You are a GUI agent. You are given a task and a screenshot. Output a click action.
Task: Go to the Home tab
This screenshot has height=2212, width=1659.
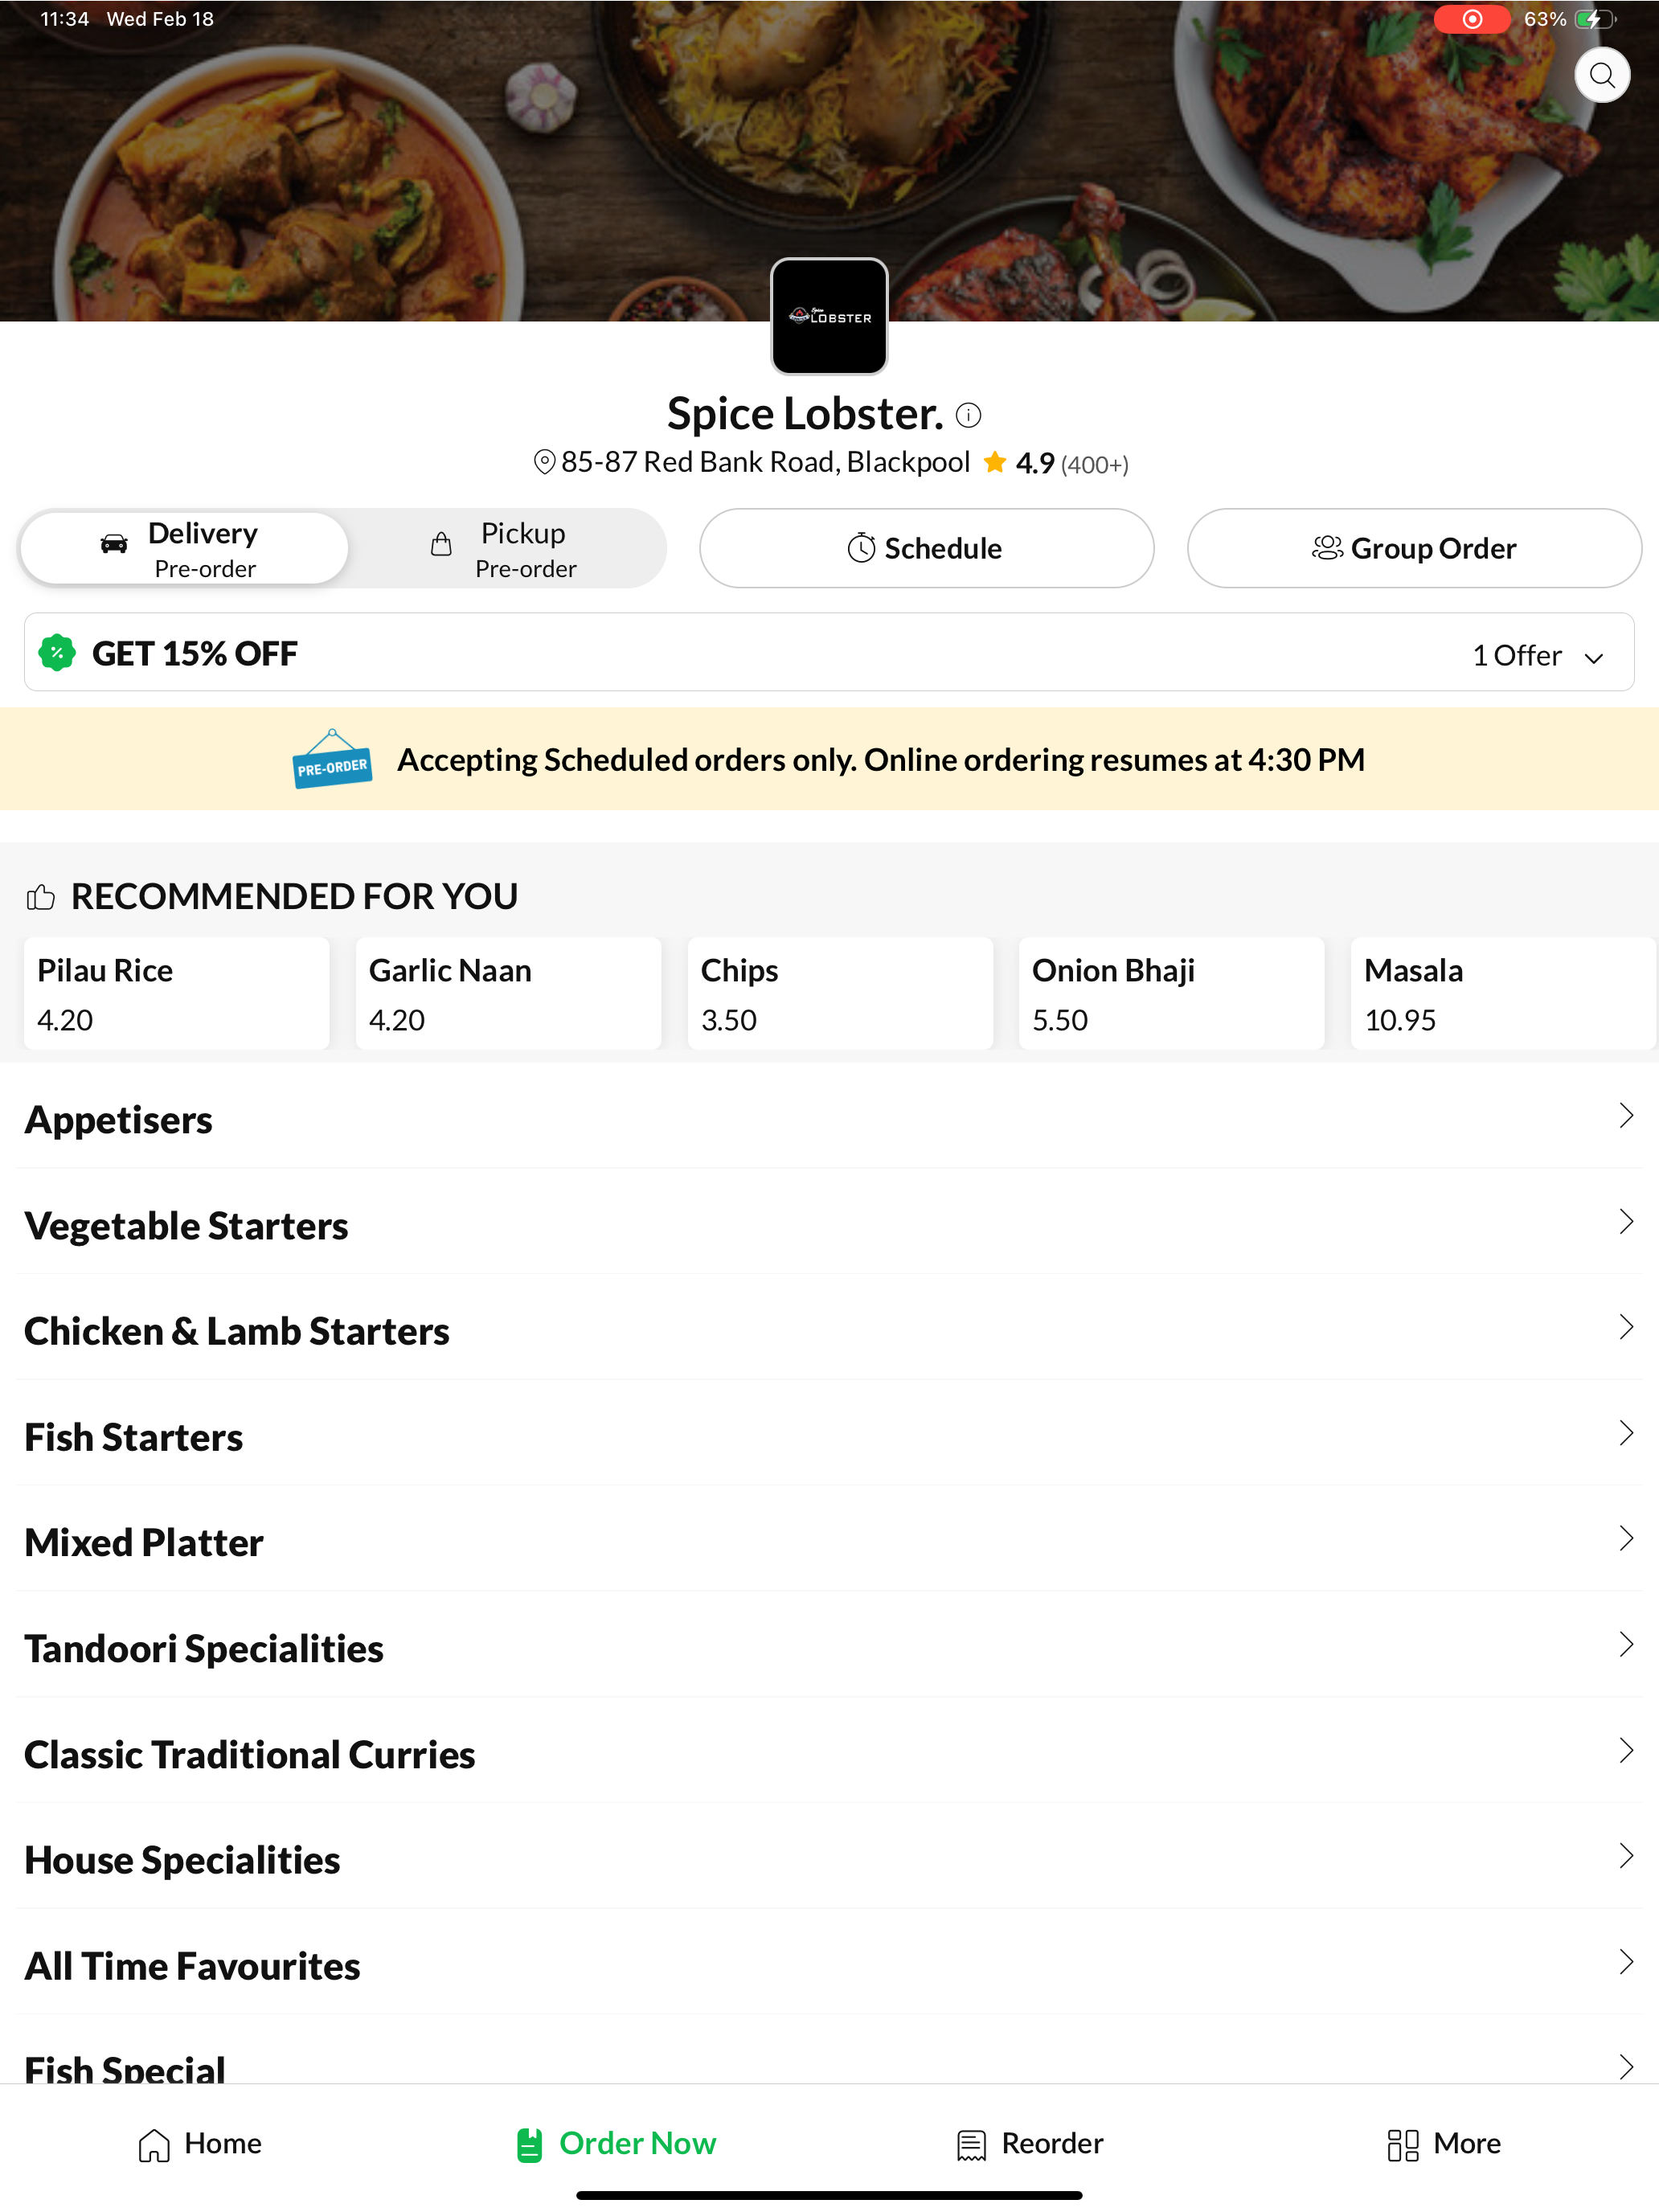pyautogui.click(x=200, y=2143)
